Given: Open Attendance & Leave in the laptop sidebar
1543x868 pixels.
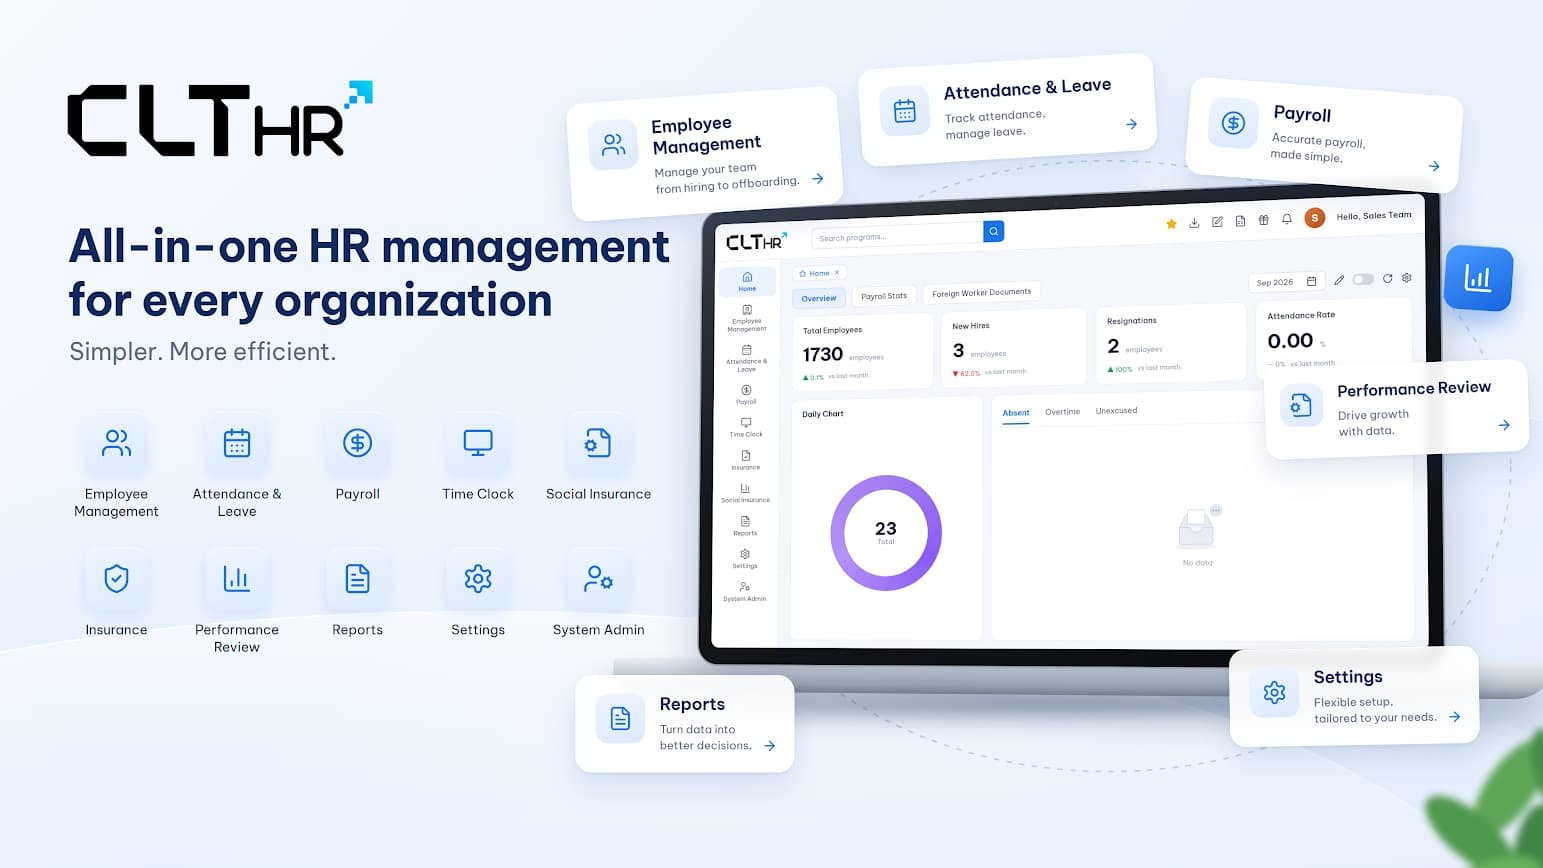Looking at the screenshot, I should (x=747, y=357).
